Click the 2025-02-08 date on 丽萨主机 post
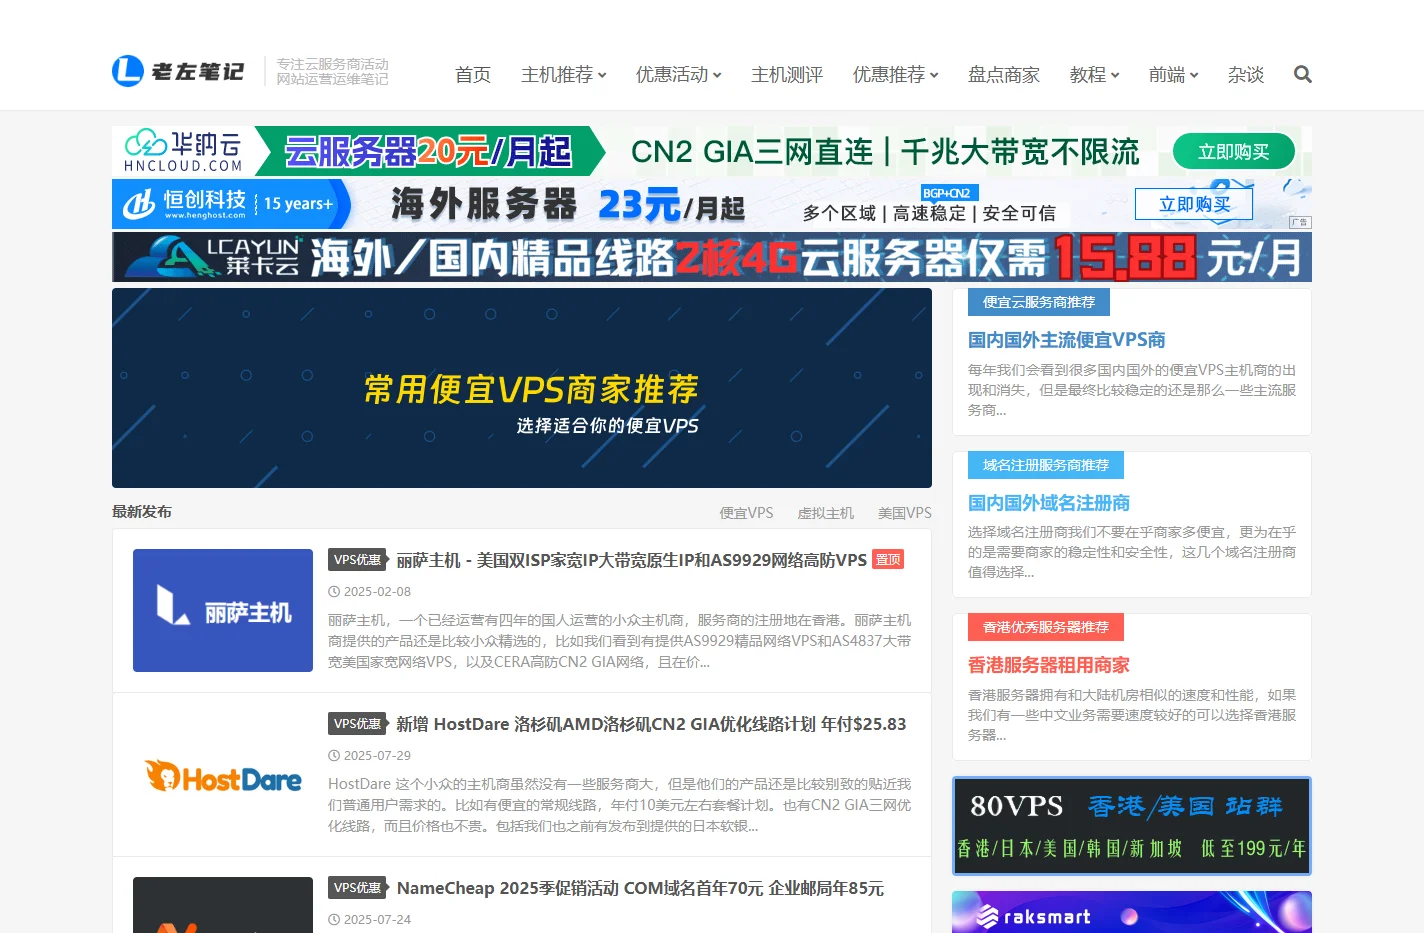 [377, 592]
